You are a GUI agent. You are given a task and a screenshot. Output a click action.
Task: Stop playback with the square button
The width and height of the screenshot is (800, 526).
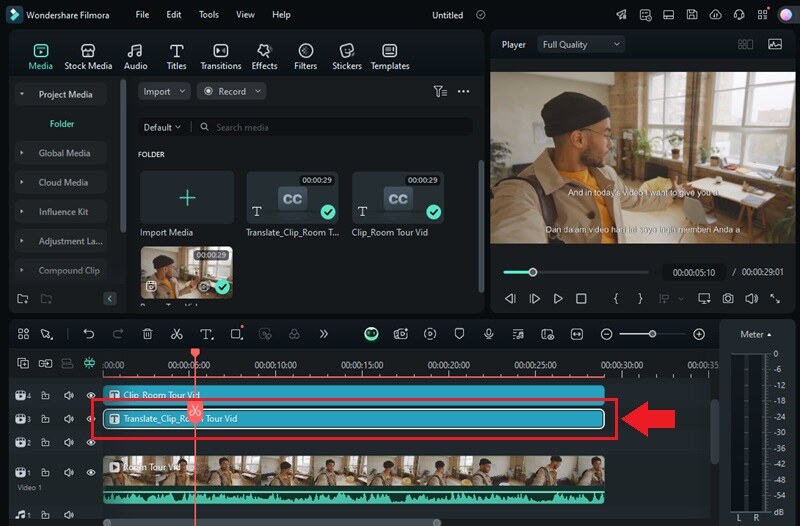[x=581, y=298]
